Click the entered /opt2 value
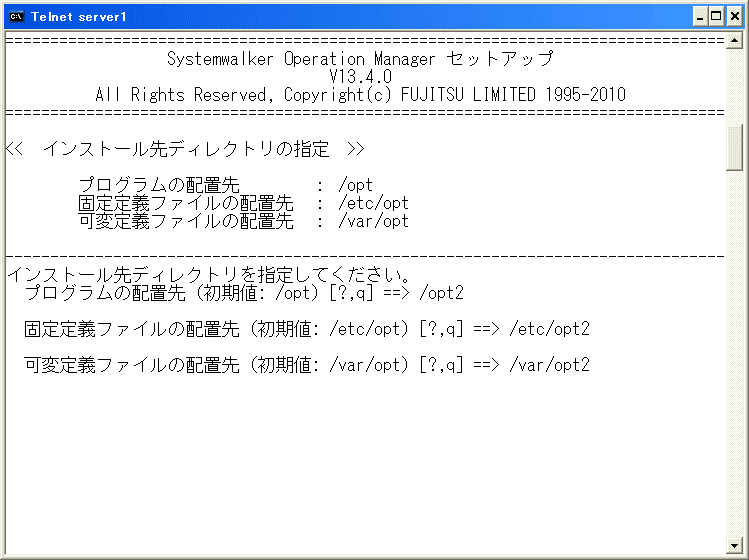749x560 pixels. (x=441, y=293)
